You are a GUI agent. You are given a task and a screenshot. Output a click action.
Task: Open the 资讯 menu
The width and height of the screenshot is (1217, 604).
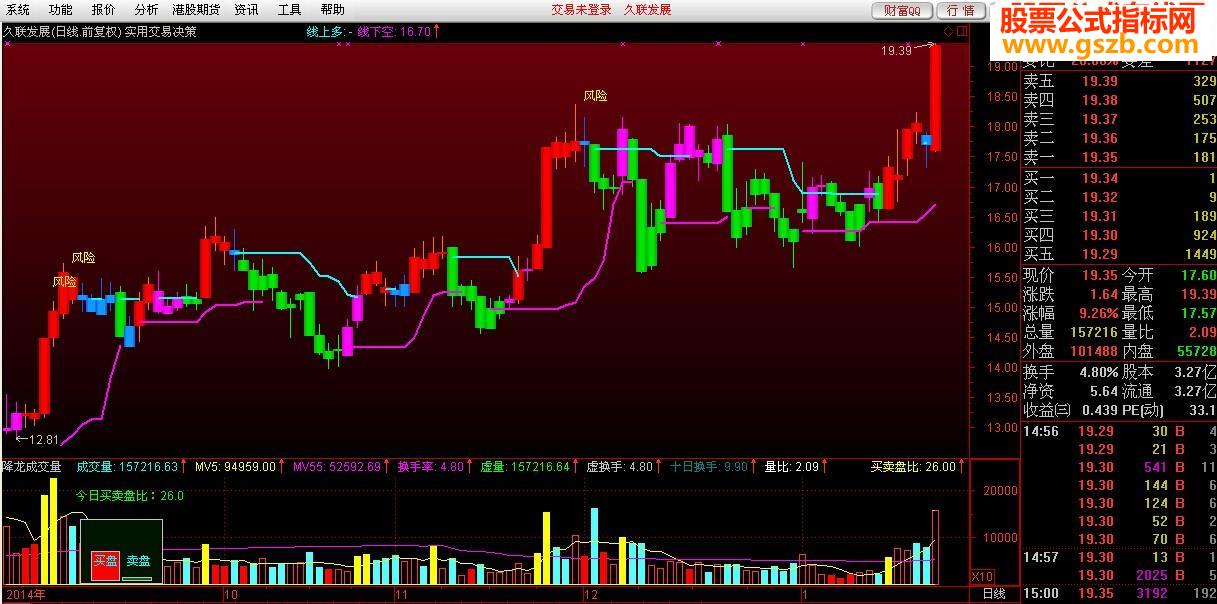pos(246,10)
